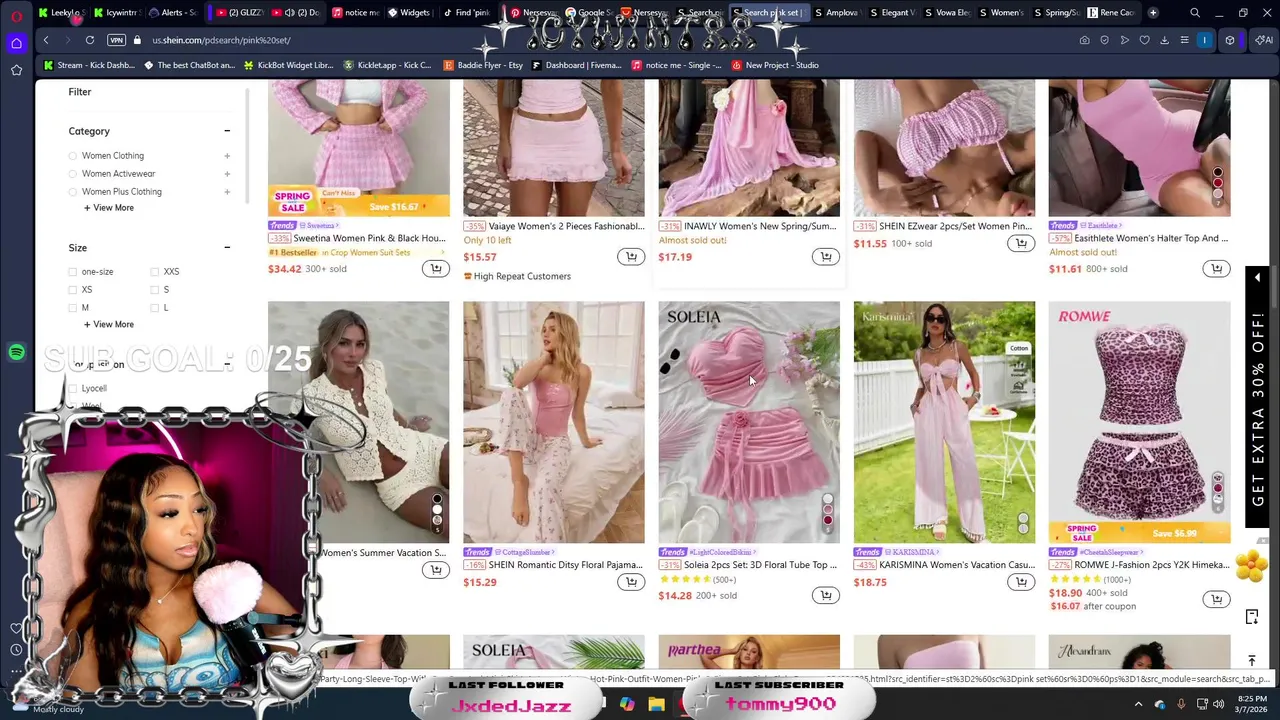This screenshot has width=1280, height=720.
Task: Open Opera sidebar home icon
Action: point(16,43)
